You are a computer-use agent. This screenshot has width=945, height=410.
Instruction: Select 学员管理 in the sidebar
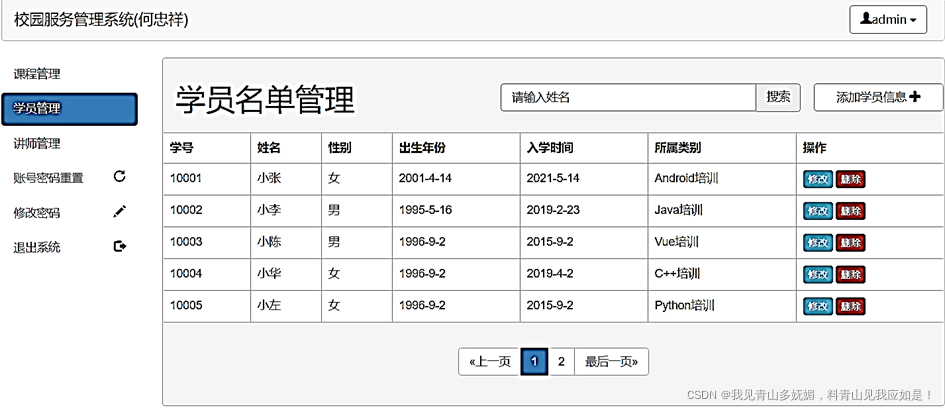click(70, 109)
